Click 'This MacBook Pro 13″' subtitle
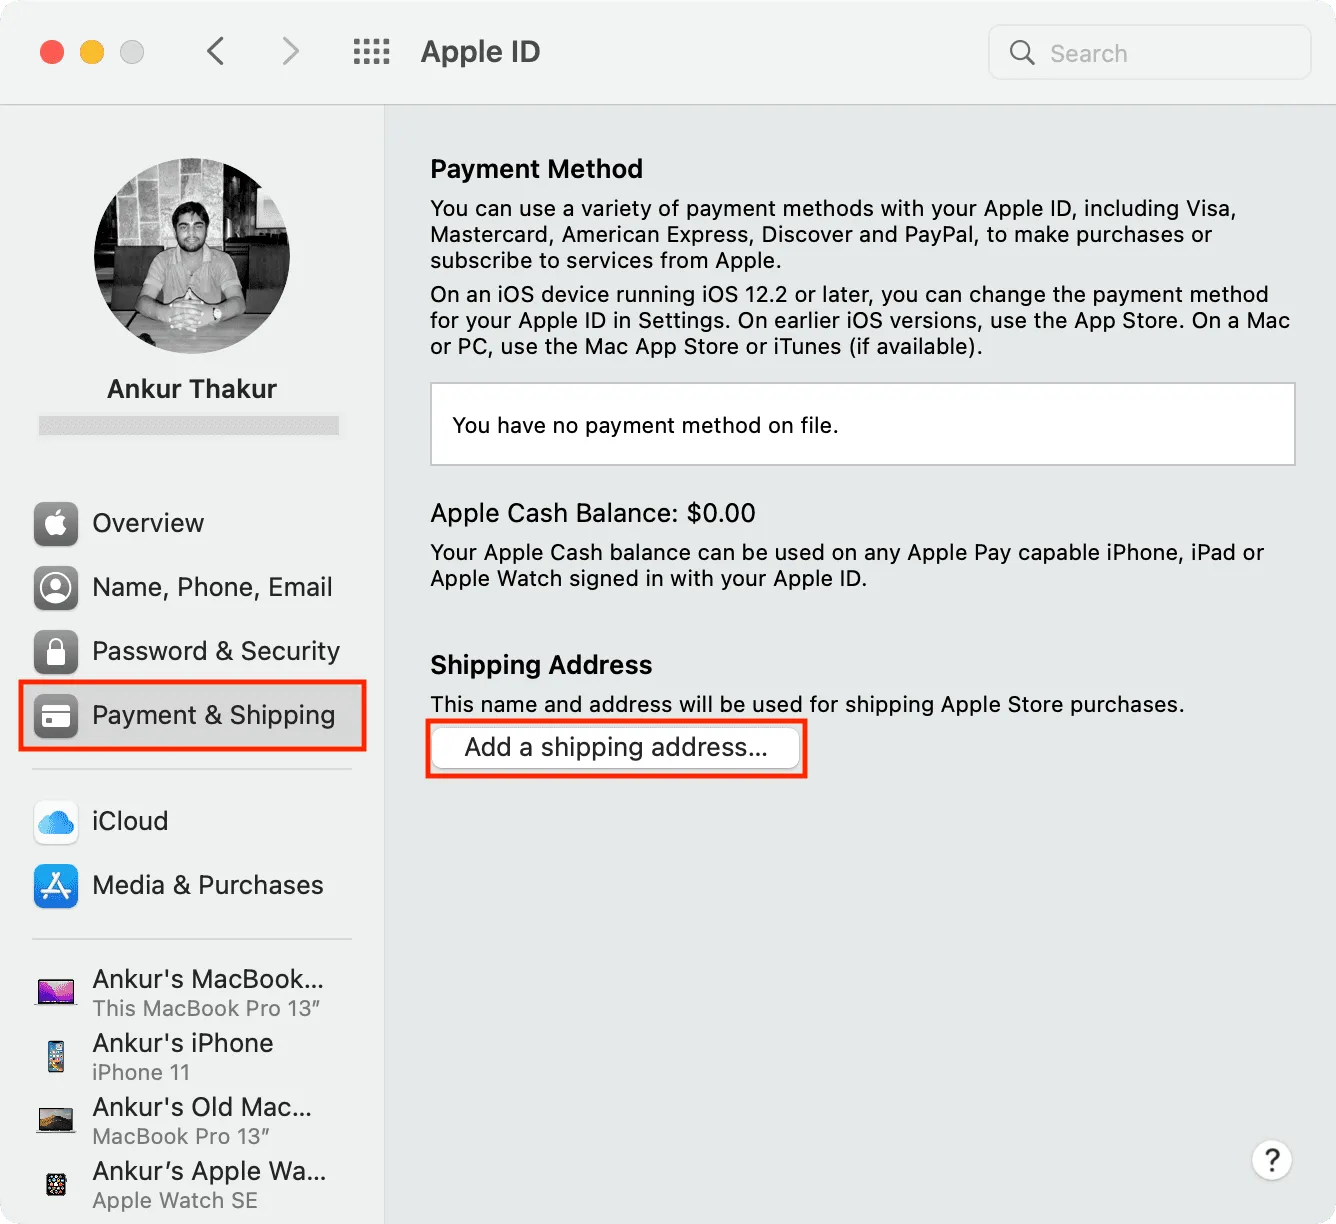Image resolution: width=1336 pixels, height=1224 pixels. 206,1009
